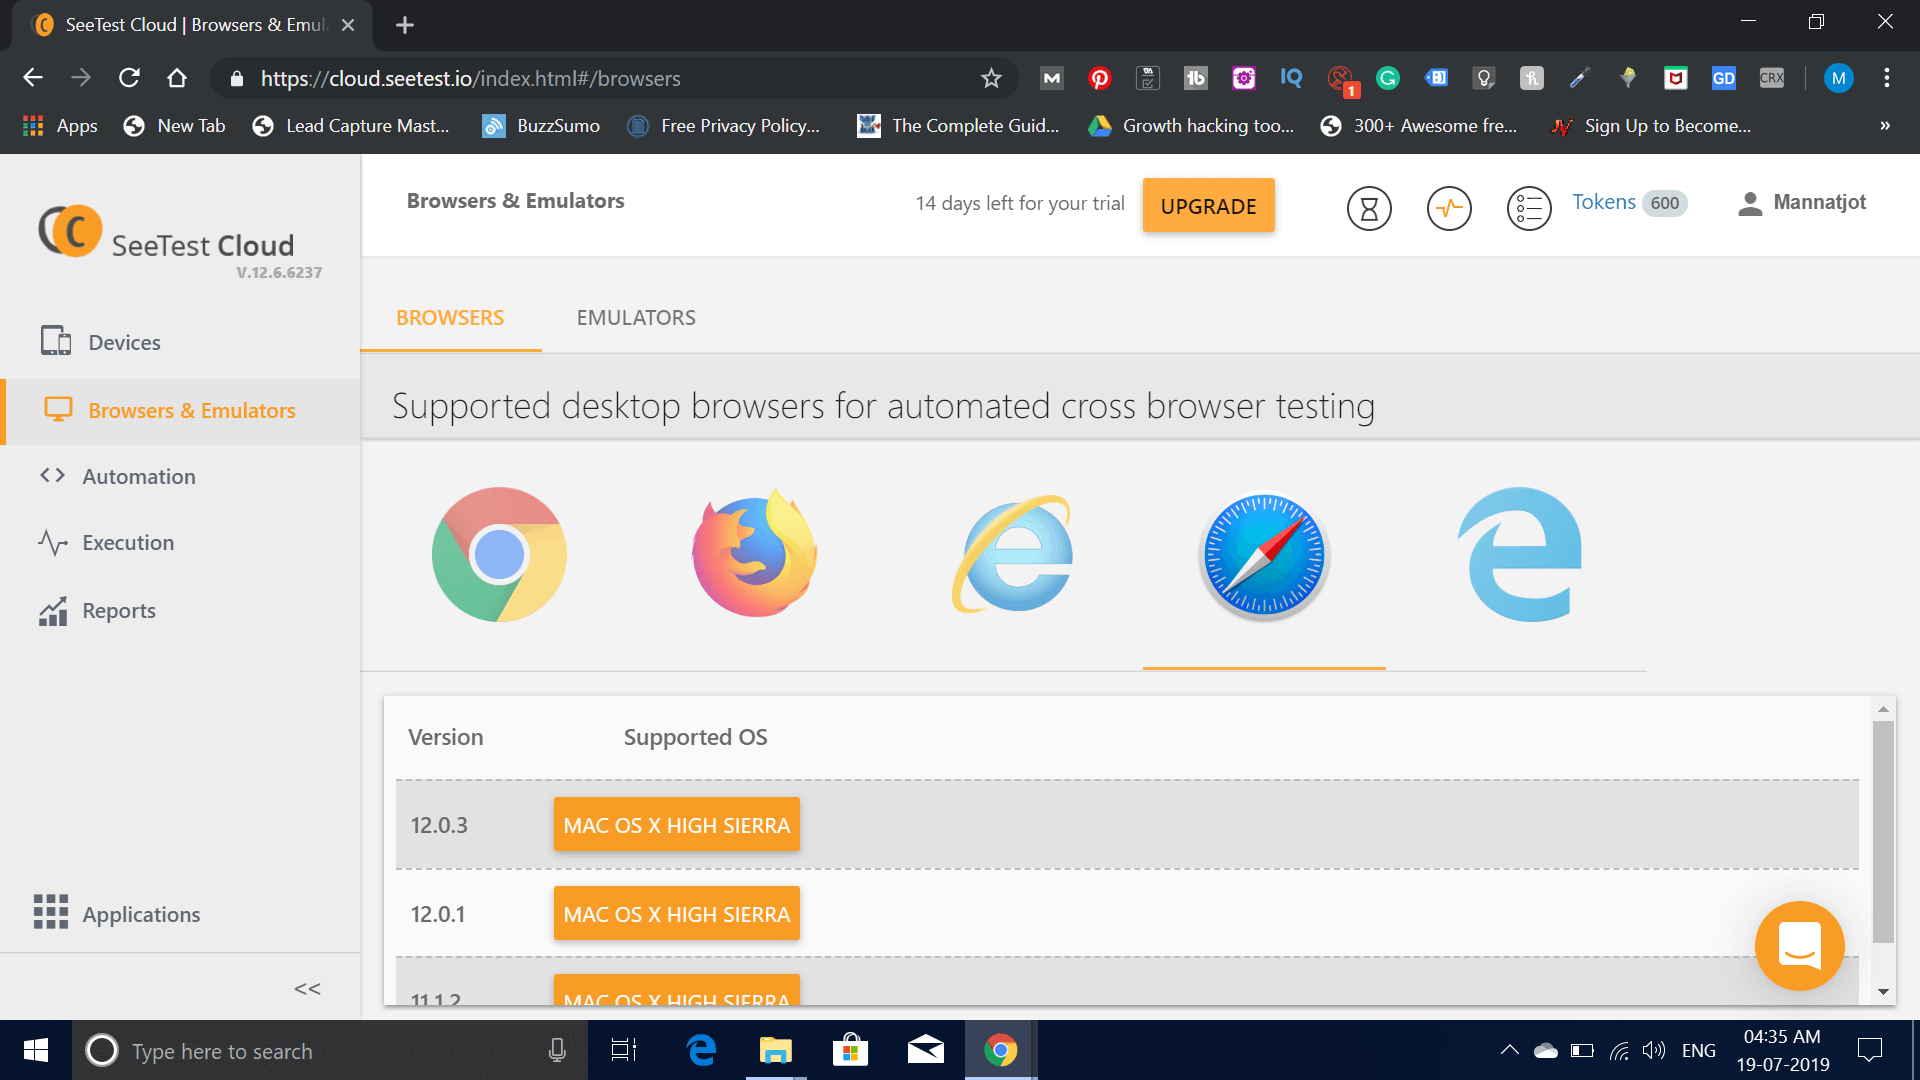Select MAC OS X HIGH SIERRA for version 12.0.3
Screen dimensions: 1920x1080
(676, 824)
